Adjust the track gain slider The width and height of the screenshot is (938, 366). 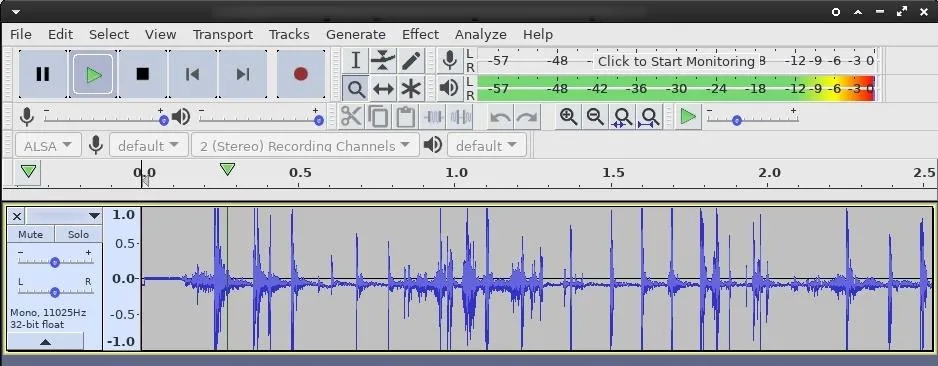click(55, 262)
